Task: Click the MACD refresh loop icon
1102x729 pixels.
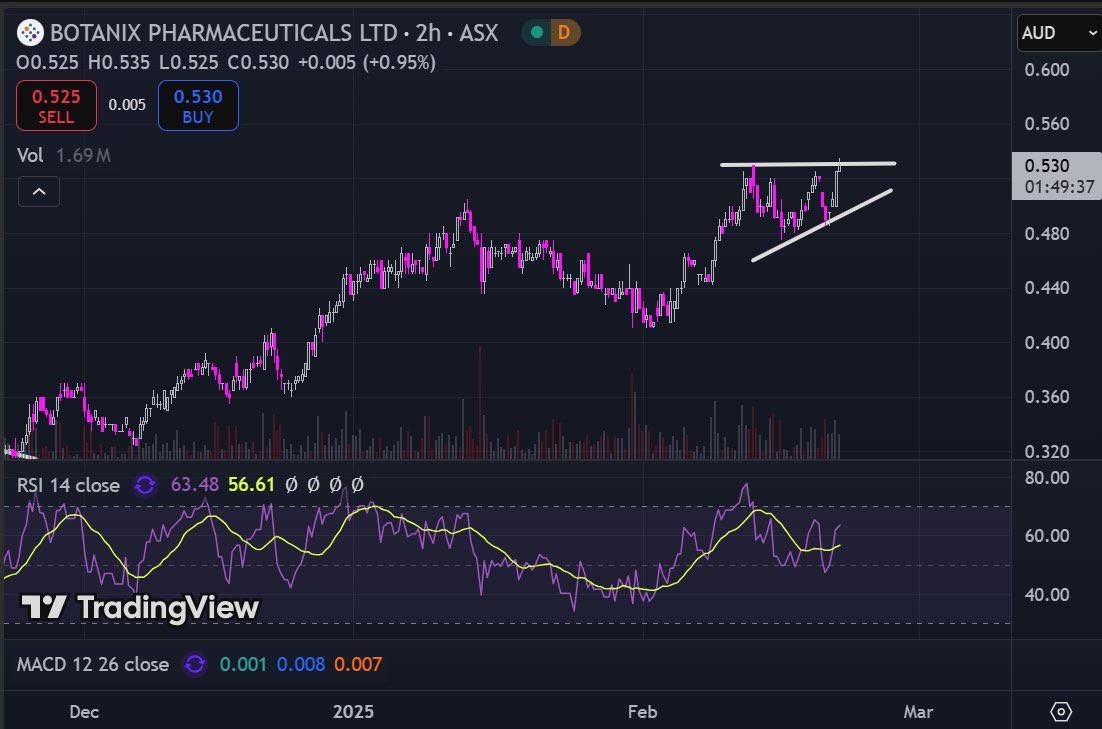Action: 195,664
